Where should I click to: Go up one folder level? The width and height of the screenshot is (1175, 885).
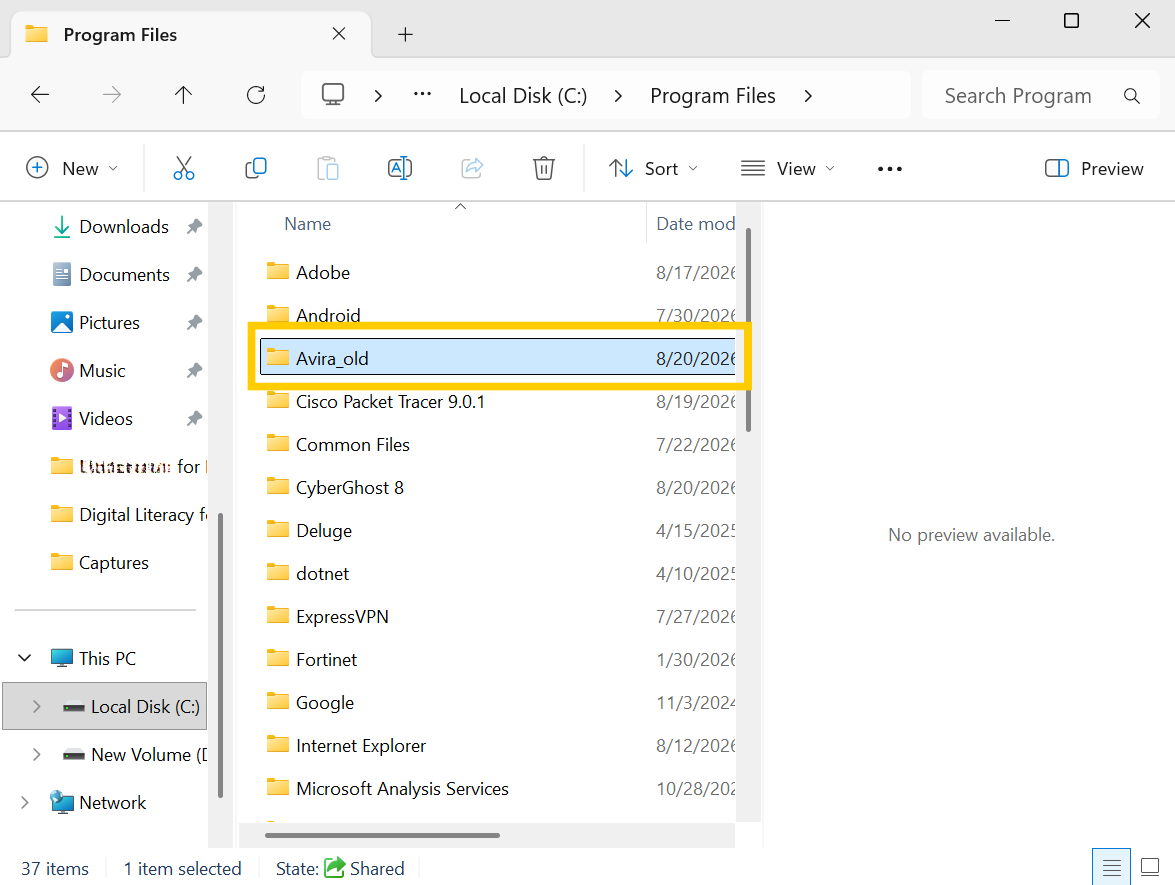(x=184, y=94)
